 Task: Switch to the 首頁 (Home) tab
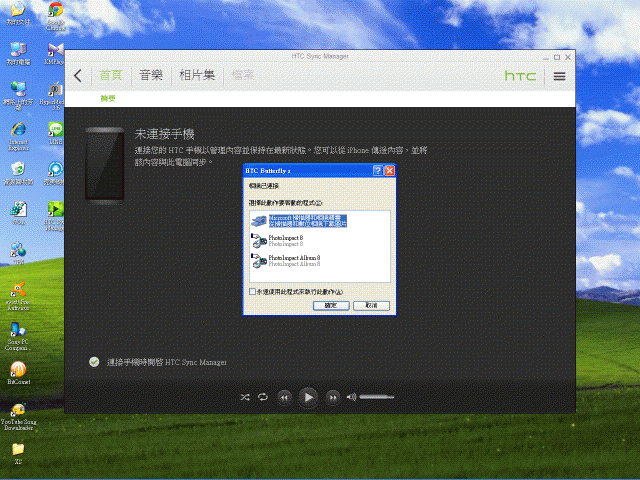pyautogui.click(x=111, y=75)
